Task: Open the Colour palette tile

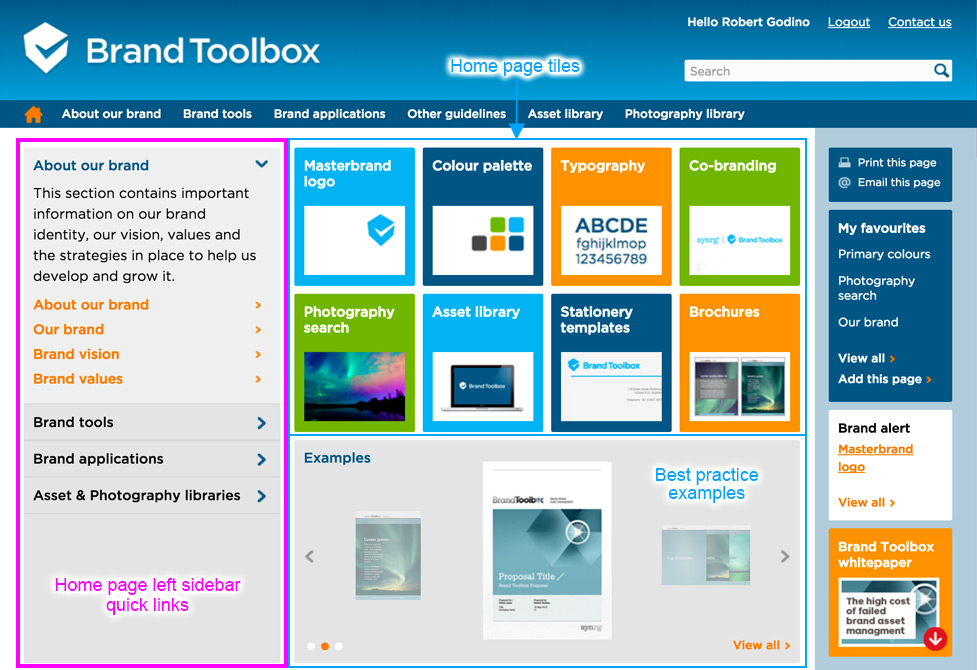Action: coord(482,217)
